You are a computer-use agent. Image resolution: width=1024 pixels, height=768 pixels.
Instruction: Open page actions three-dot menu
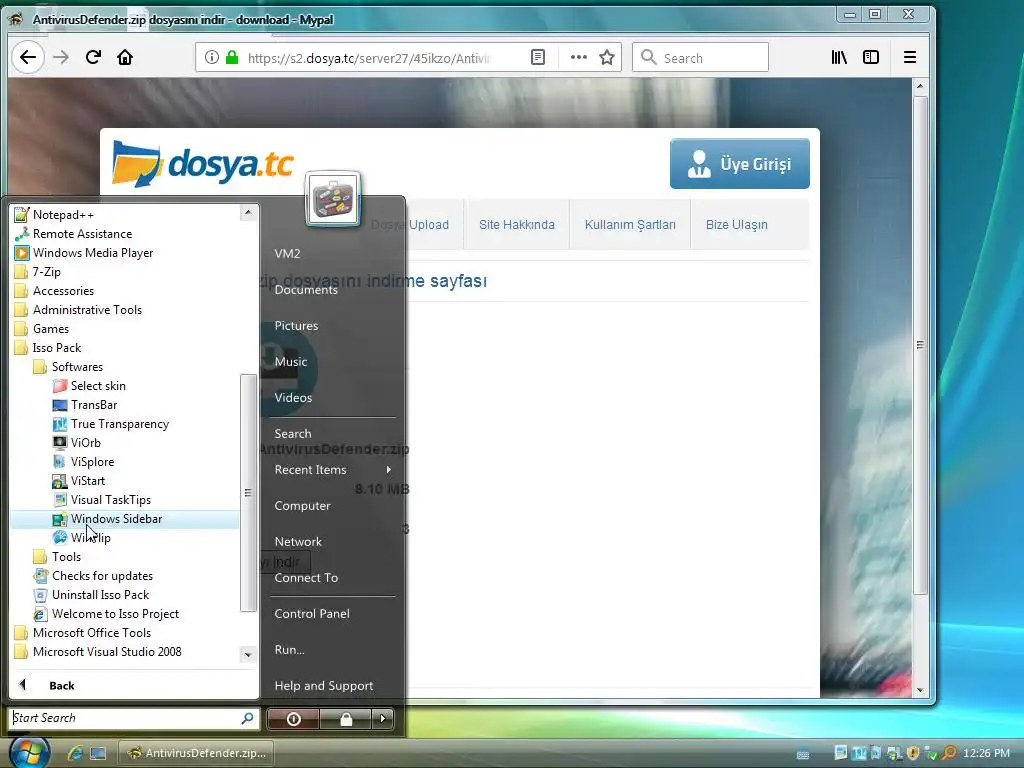click(x=579, y=57)
